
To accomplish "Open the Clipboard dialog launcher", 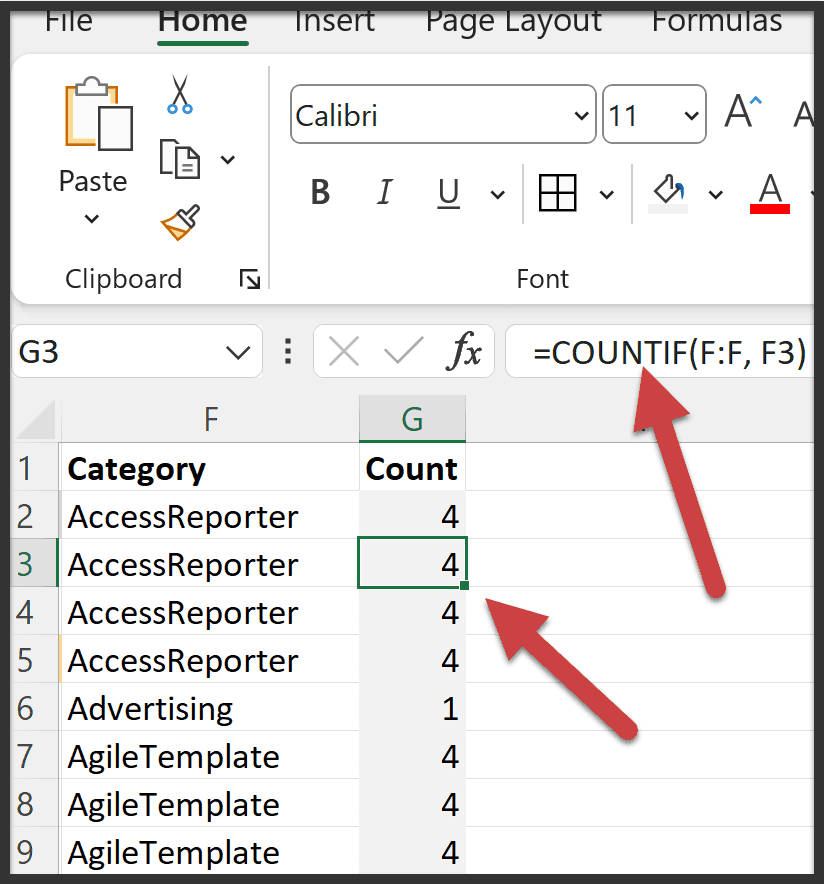I will pos(249,280).
